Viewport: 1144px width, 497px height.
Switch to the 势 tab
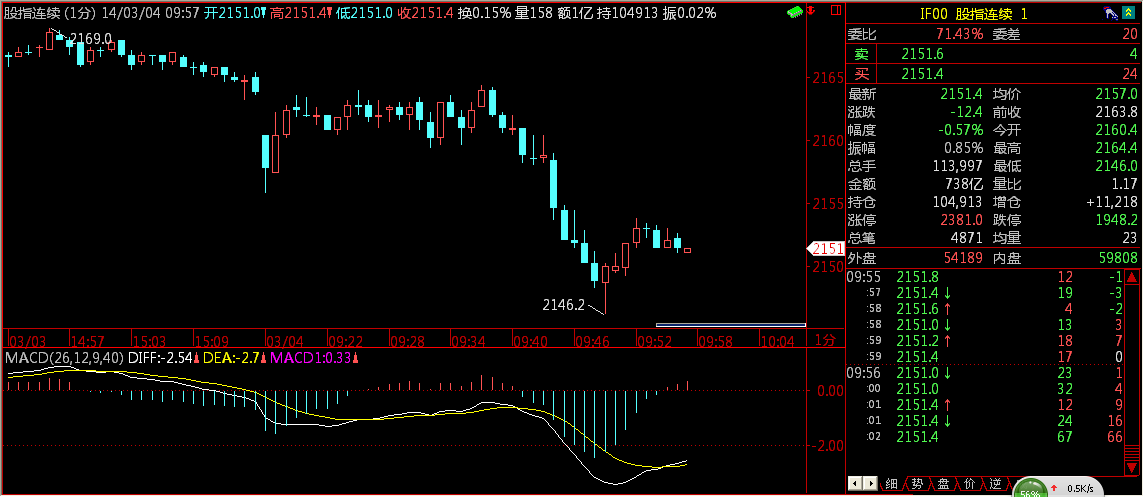pos(917,483)
